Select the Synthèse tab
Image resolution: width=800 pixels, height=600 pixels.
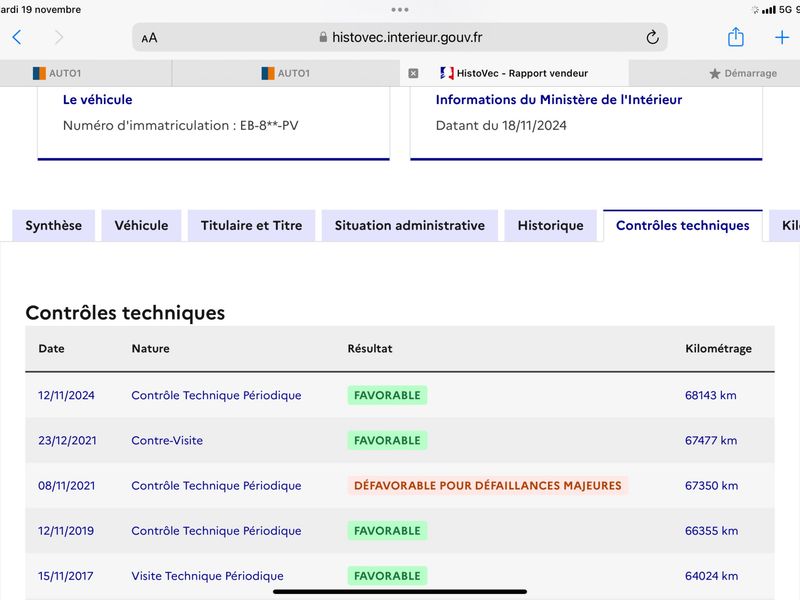pyautogui.click(x=54, y=226)
